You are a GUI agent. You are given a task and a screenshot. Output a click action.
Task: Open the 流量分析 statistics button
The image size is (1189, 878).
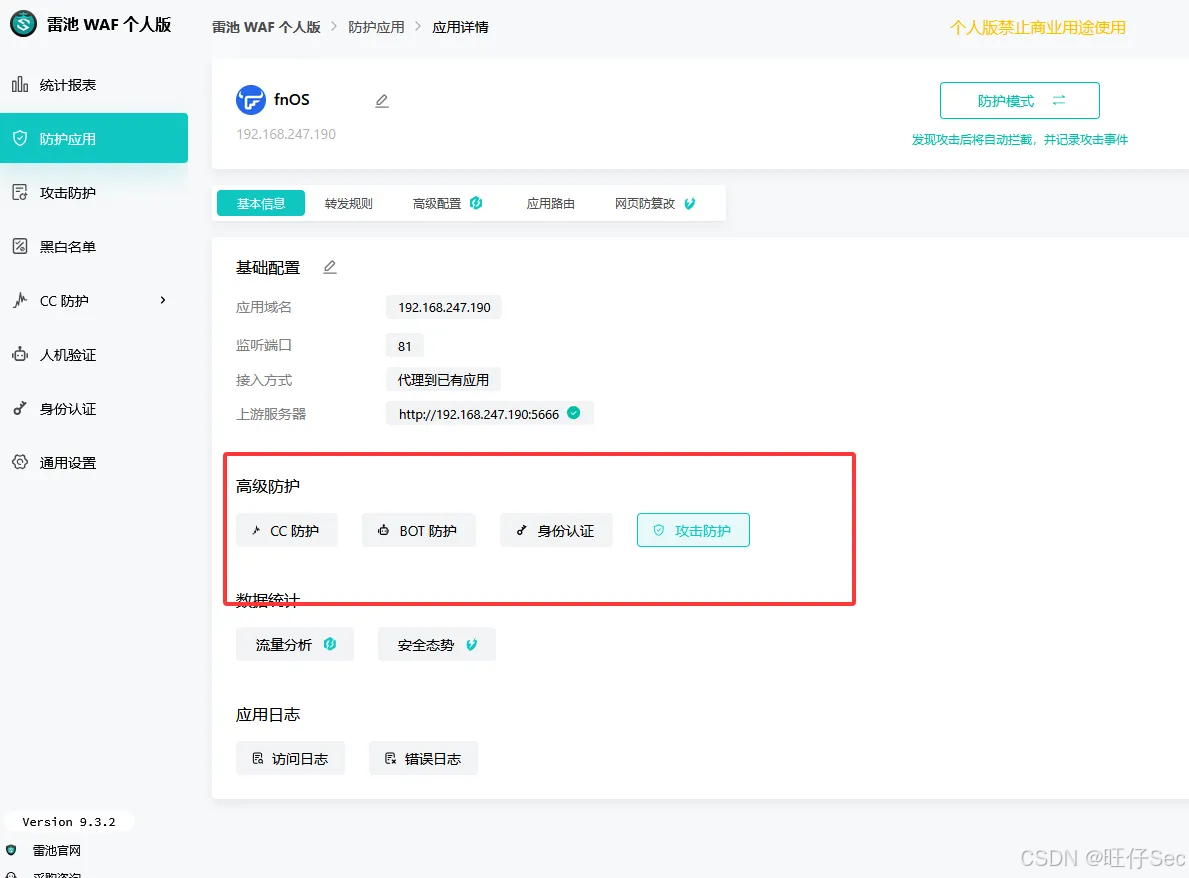point(295,644)
